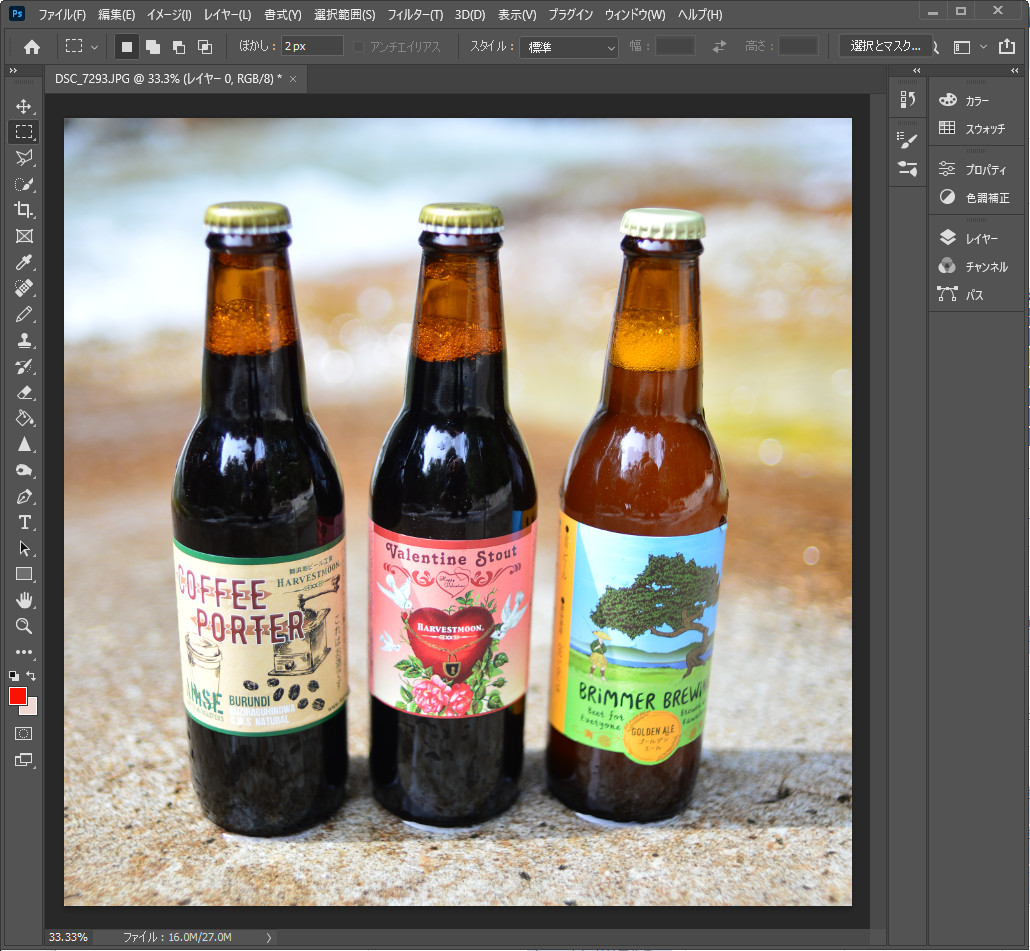Image resolution: width=1030 pixels, height=951 pixels.
Task: Select the Path Selection arrow tool
Action: pos(24,548)
